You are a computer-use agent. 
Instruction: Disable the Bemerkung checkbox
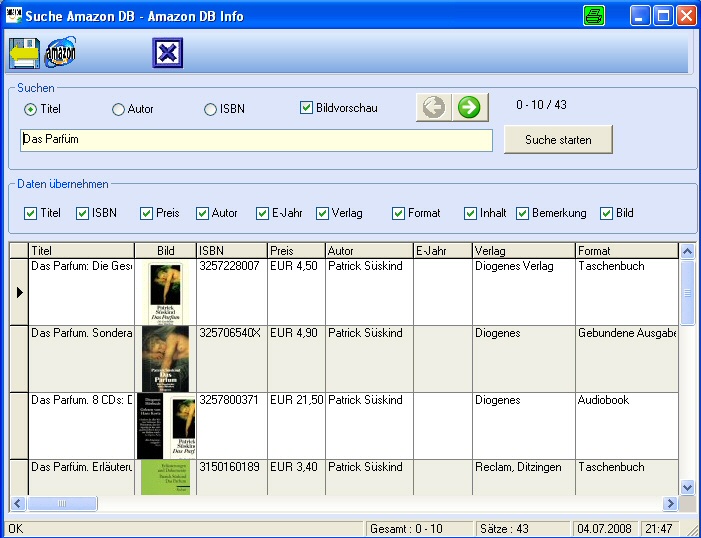522,213
